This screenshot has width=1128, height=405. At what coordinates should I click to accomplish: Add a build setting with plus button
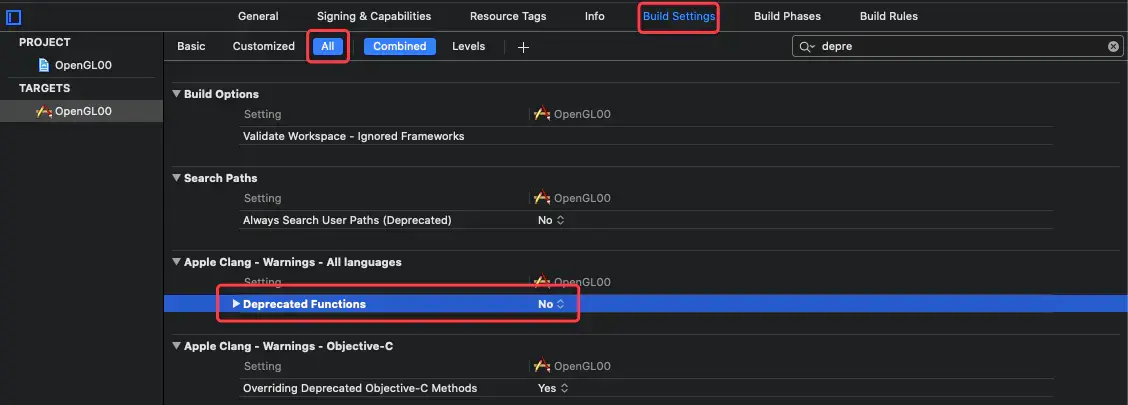coord(524,47)
